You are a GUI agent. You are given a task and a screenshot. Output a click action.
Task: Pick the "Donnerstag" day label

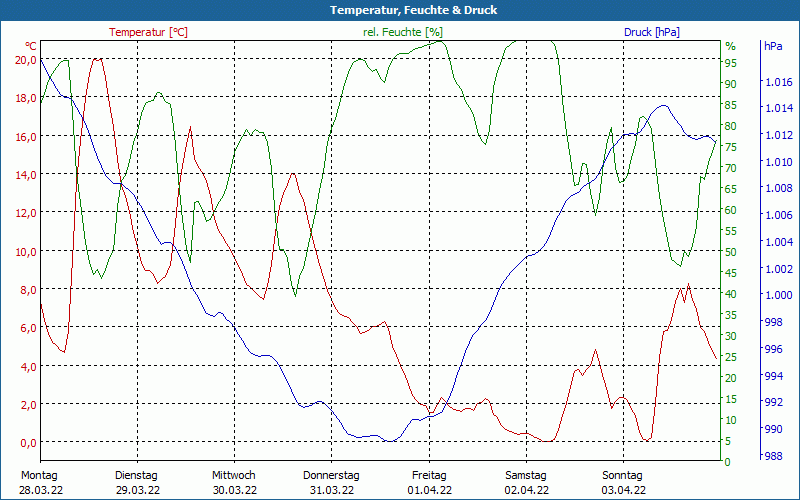331,475
